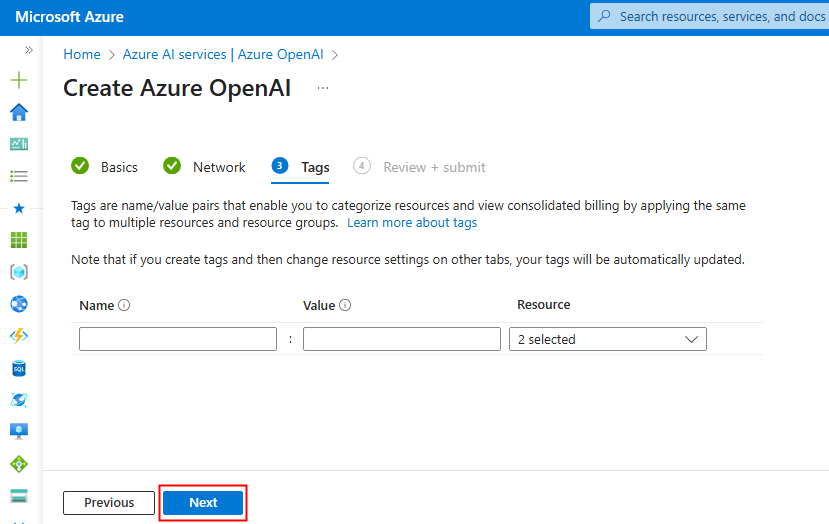
Task: Open the ellipsis menu beside page title
Action: point(323,88)
